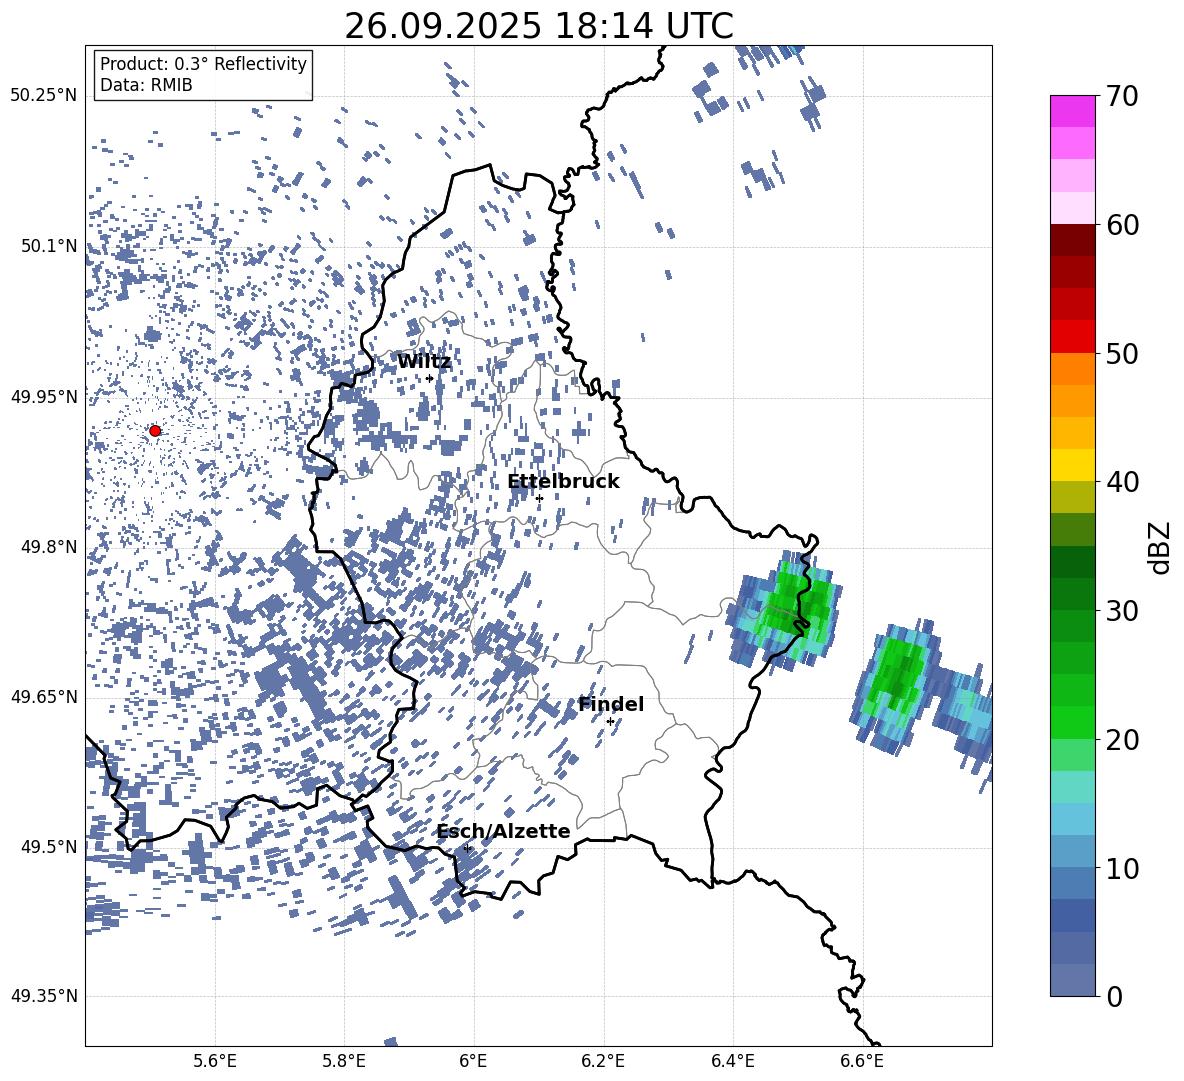Click the Product: 0.3° Reflectivity text
This screenshot has height=1081, width=1184.
pyautogui.click(x=203, y=64)
